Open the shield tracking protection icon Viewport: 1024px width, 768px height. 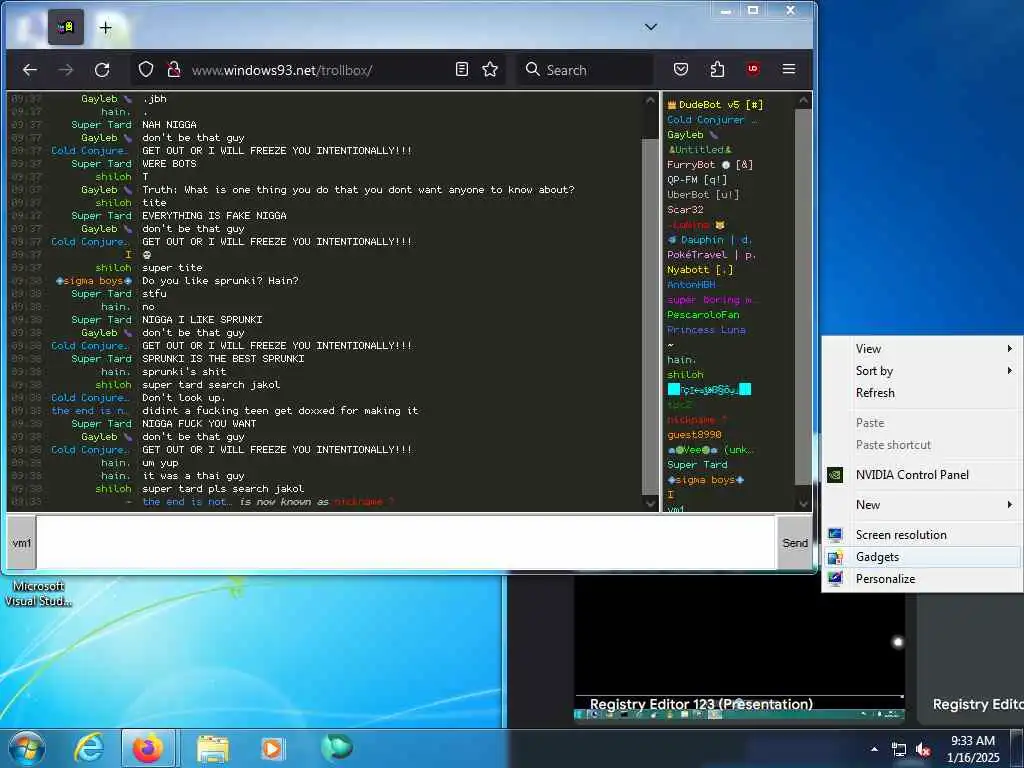(x=146, y=70)
